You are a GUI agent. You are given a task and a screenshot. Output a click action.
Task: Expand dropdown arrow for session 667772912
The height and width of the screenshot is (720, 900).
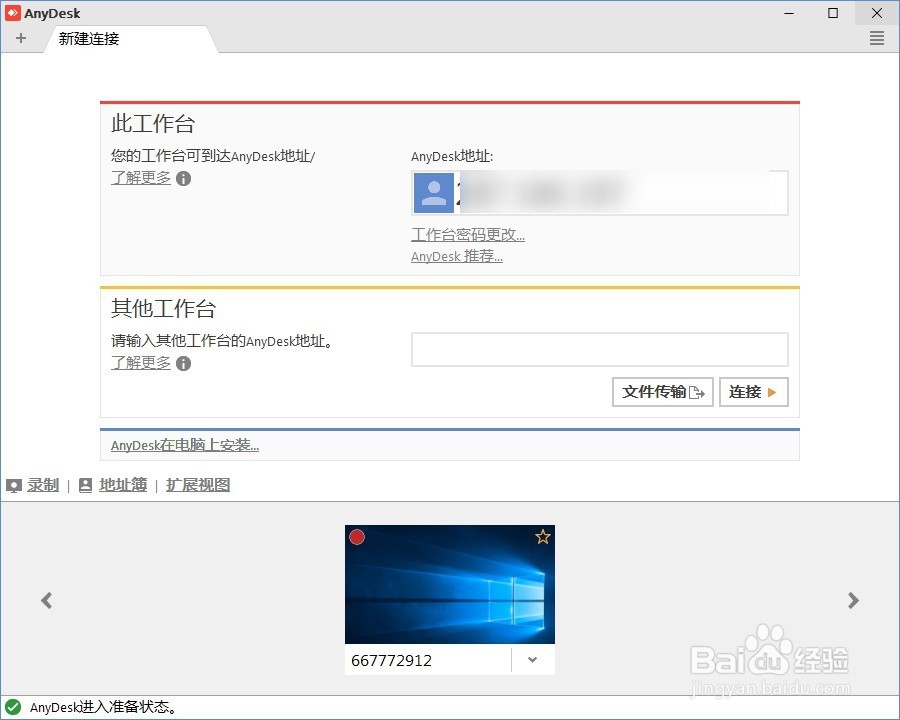click(533, 660)
